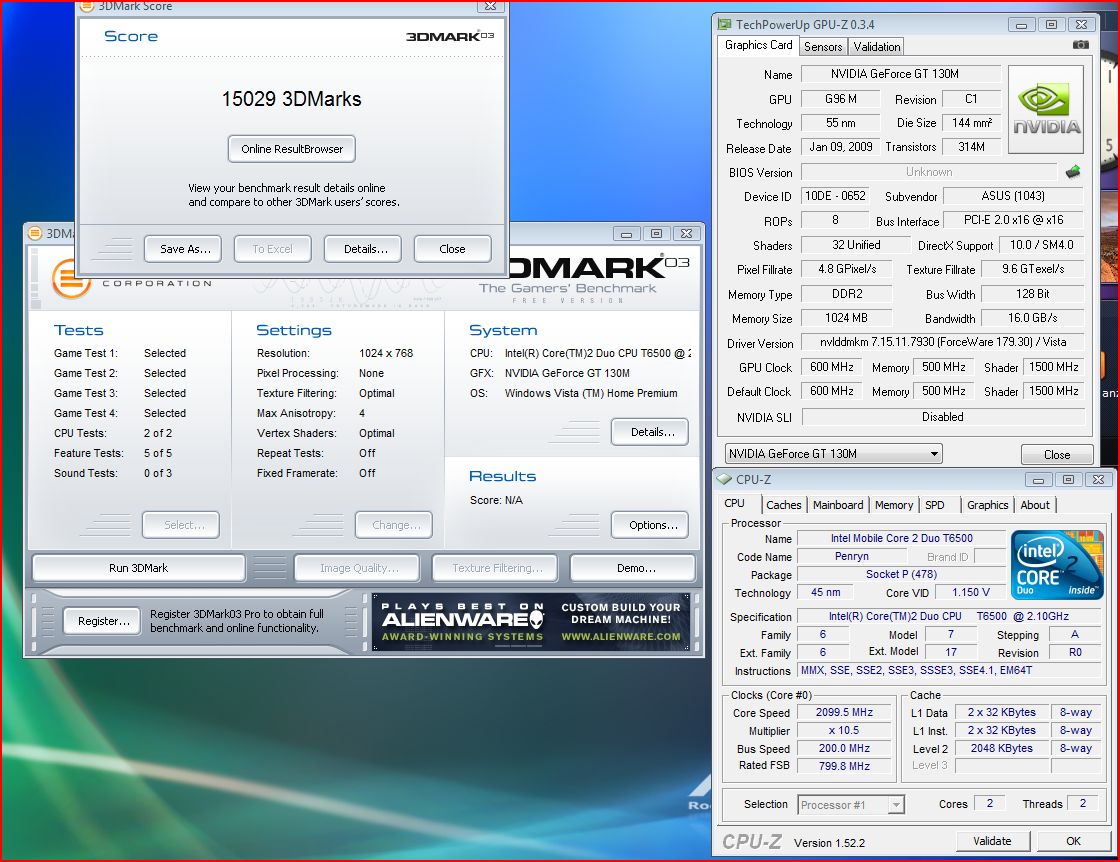Click the Texture Filtering button

496,568
